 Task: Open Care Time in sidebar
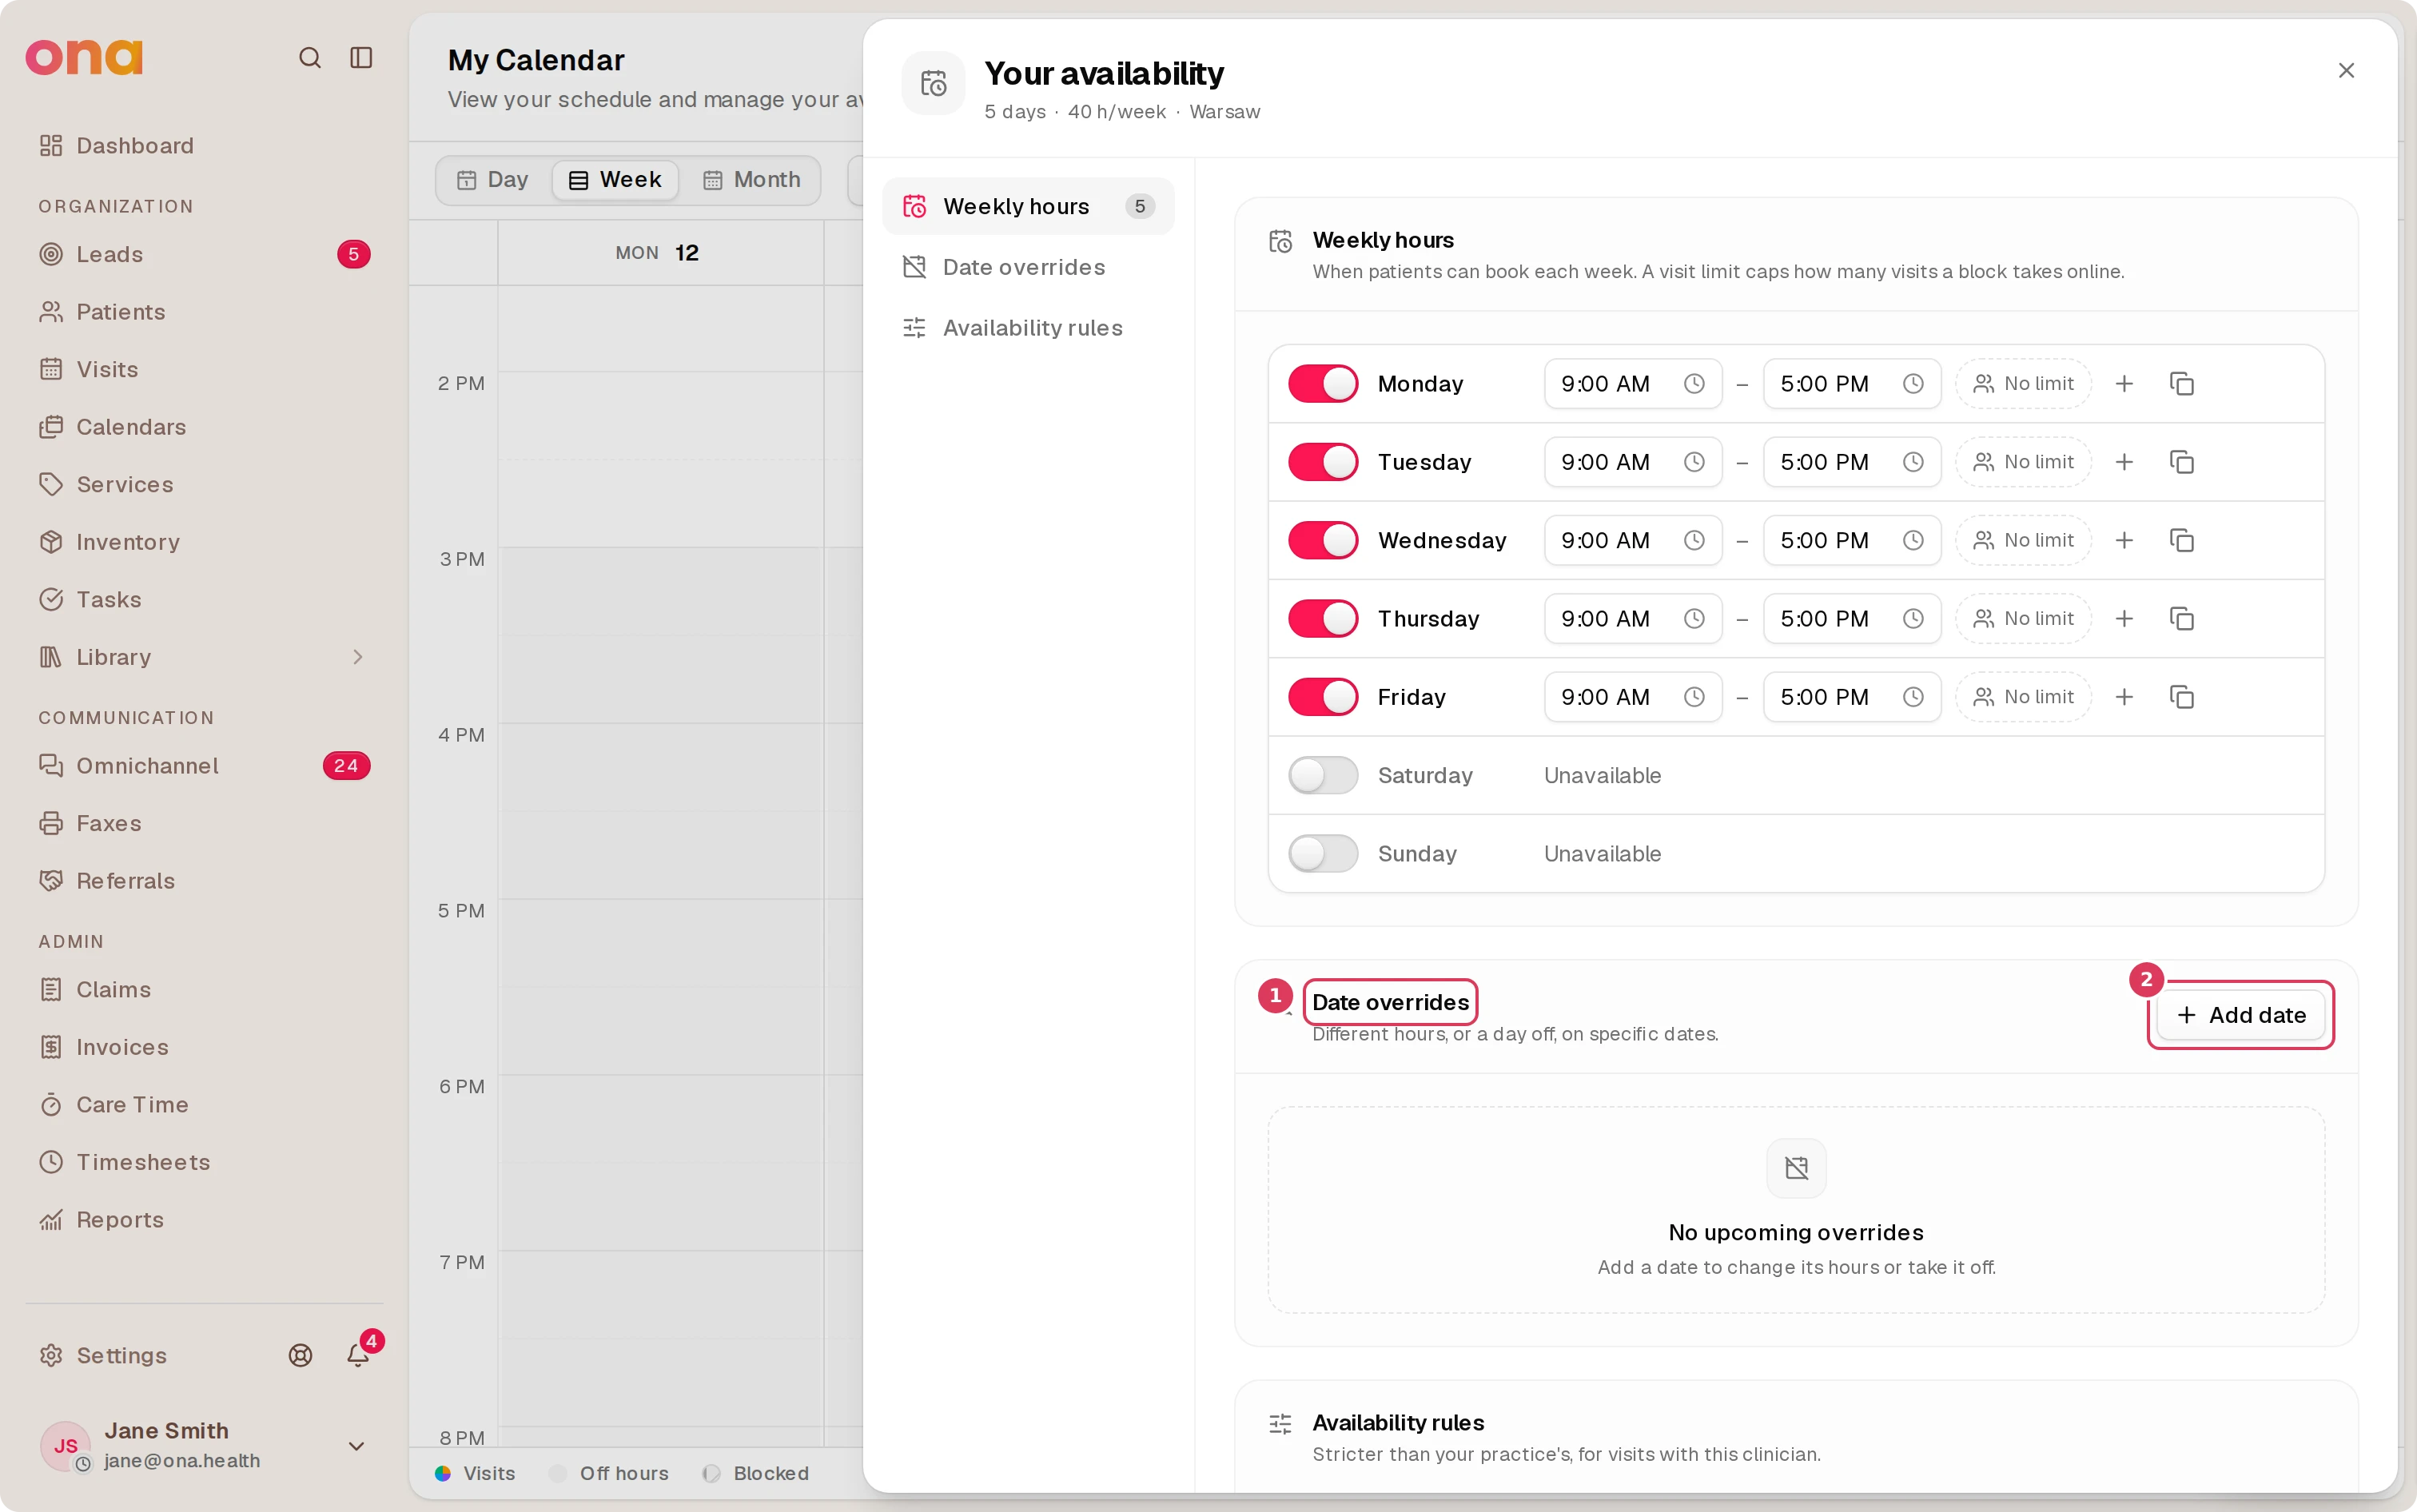pos(204,1105)
